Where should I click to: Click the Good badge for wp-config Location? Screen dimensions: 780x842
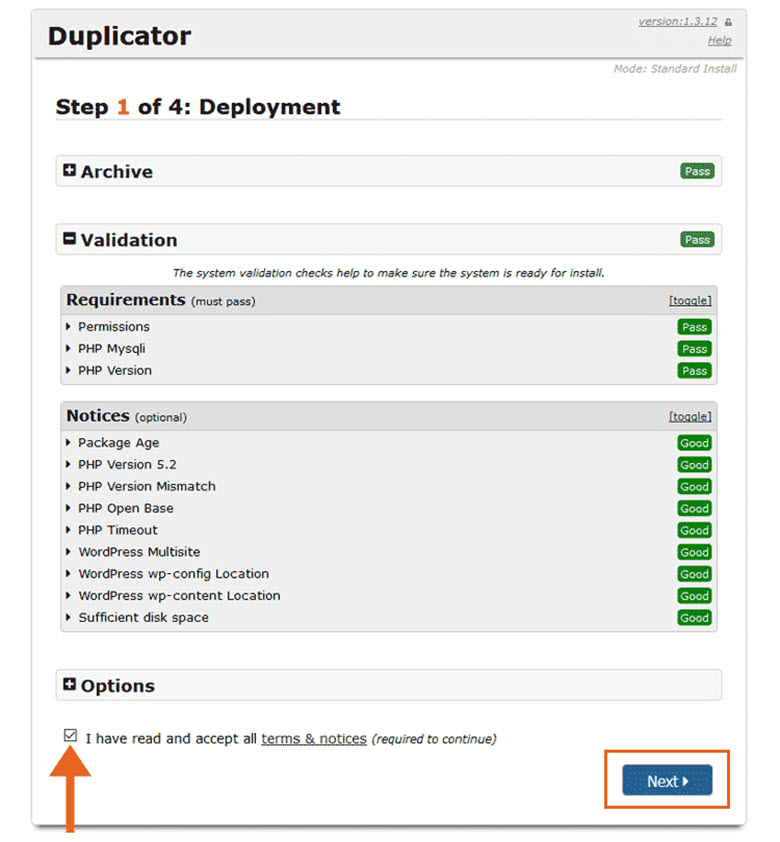pos(694,574)
